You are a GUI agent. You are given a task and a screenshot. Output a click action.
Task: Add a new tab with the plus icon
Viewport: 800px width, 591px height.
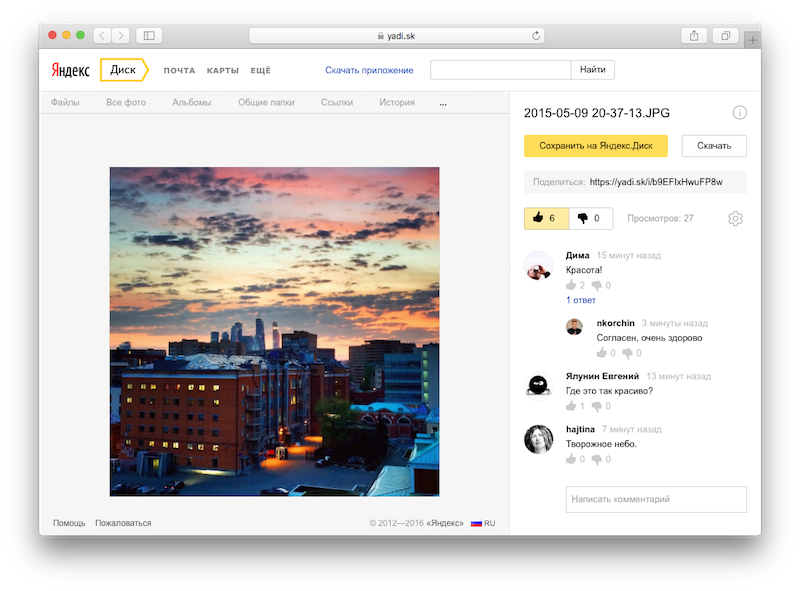[x=753, y=40]
